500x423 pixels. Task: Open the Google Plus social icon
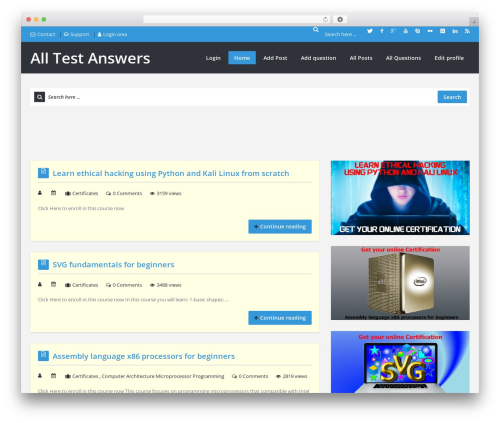(x=393, y=31)
